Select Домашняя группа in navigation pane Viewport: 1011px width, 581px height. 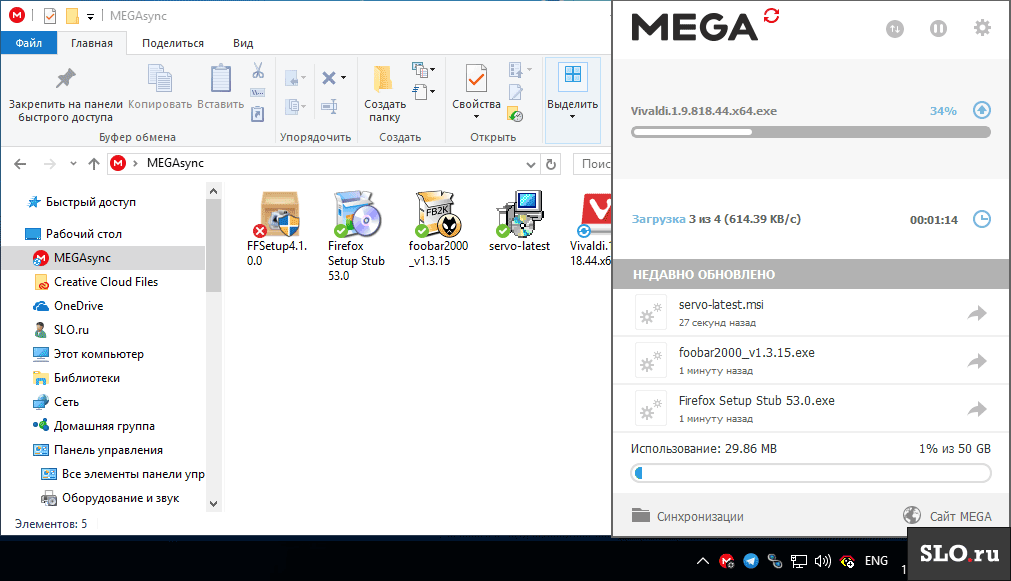(94, 426)
